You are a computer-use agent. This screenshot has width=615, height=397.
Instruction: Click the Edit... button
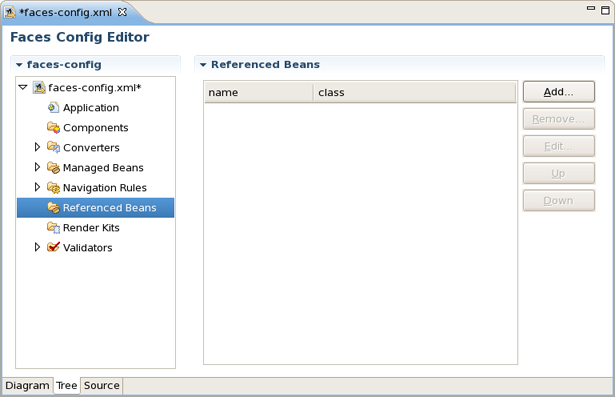pyautogui.click(x=559, y=146)
